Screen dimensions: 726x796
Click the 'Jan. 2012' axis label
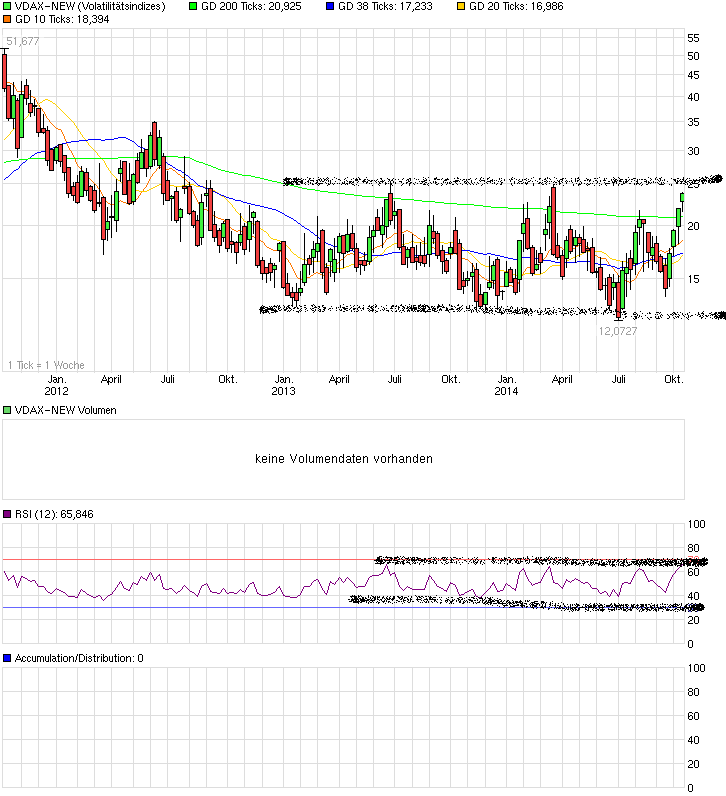(x=56, y=385)
